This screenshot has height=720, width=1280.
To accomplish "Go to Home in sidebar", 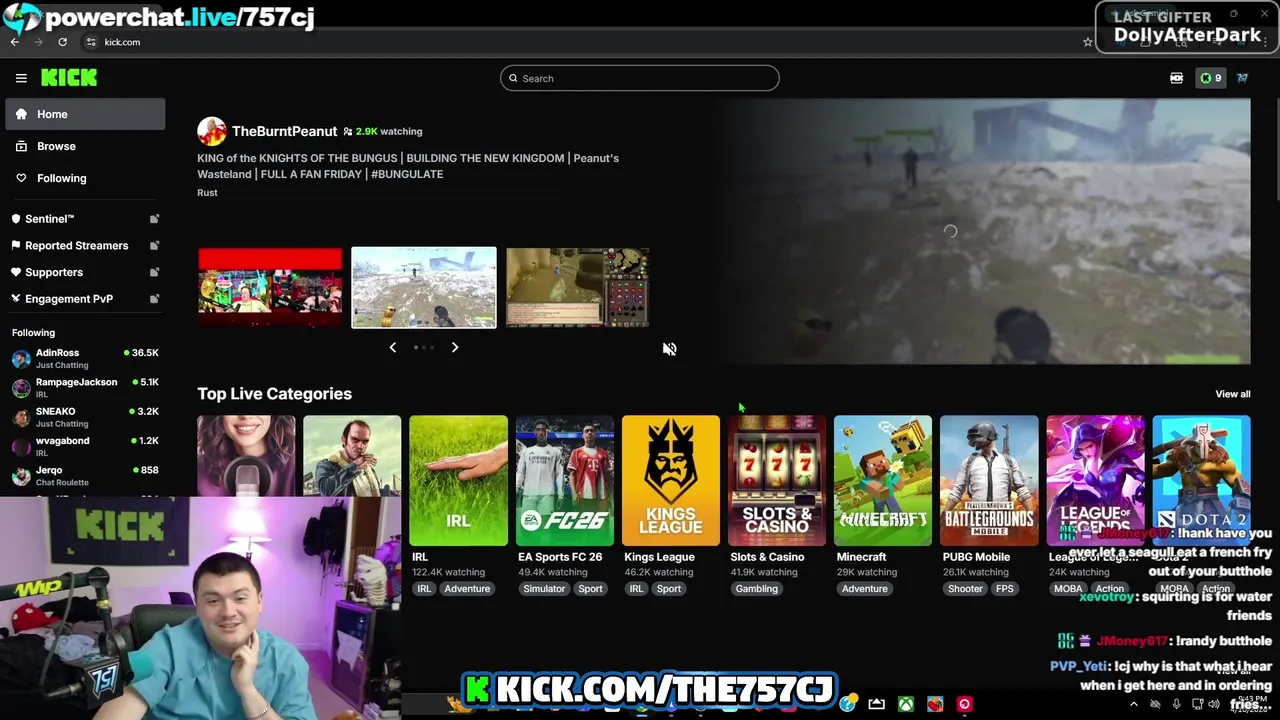I will (85, 114).
